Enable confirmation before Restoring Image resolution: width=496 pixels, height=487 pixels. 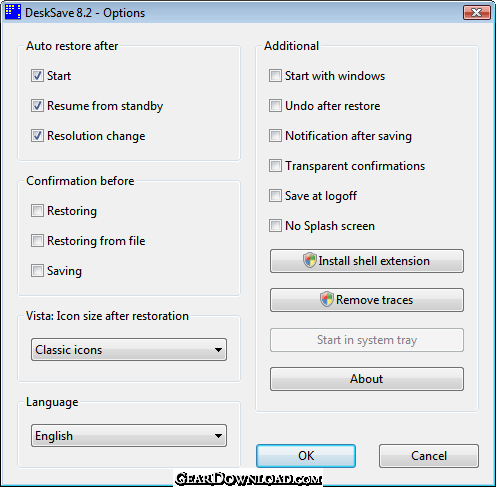[x=37, y=211]
